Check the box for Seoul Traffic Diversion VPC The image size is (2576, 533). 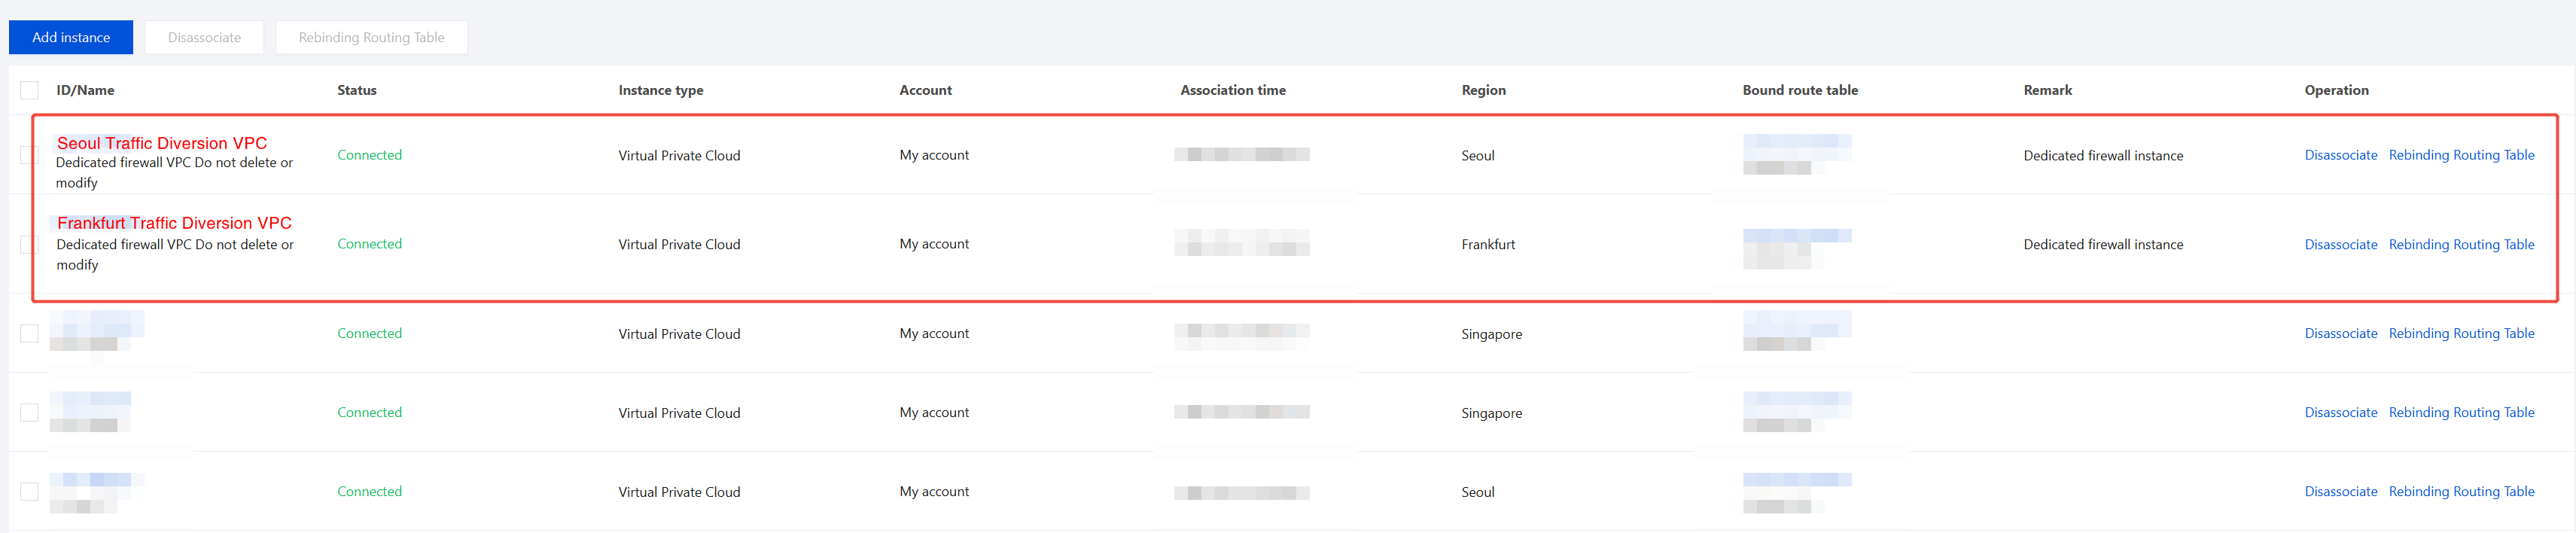[30, 155]
